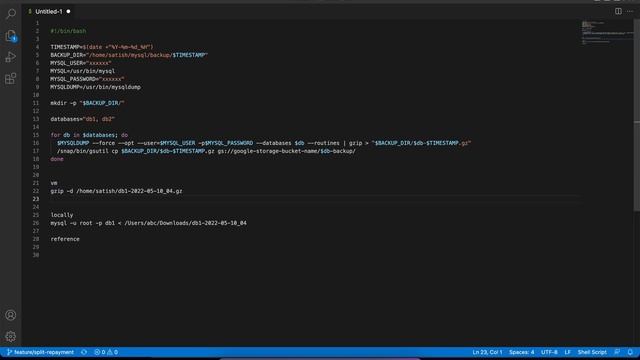Click the MYSQLDUMP=/usr/bin/mysqldump line

coord(96,87)
